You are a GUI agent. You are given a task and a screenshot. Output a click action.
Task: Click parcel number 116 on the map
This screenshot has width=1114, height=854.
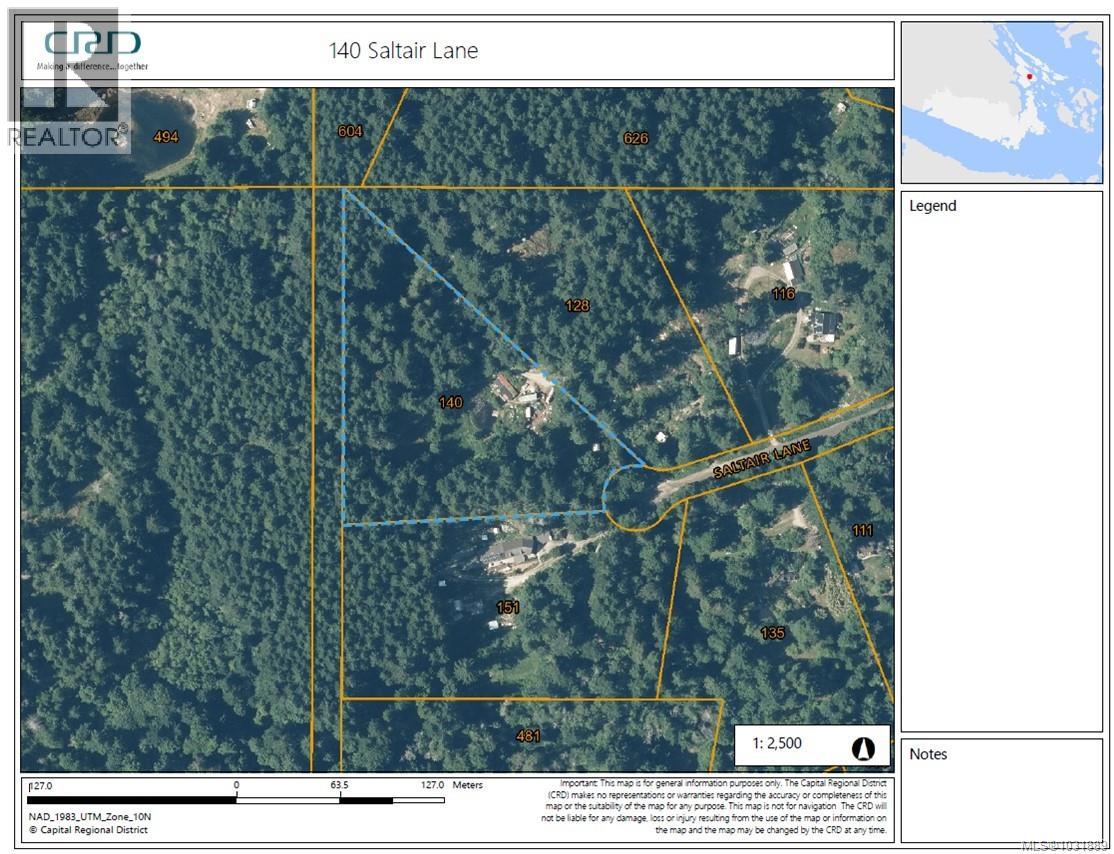[x=783, y=293]
